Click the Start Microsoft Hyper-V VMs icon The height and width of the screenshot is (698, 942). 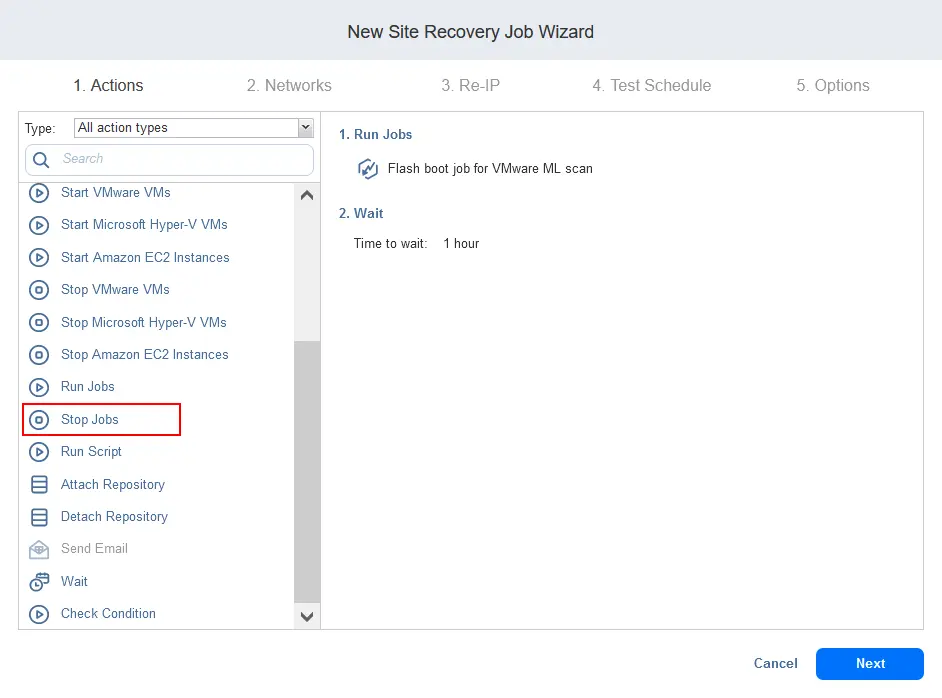click(x=39, y=225)
